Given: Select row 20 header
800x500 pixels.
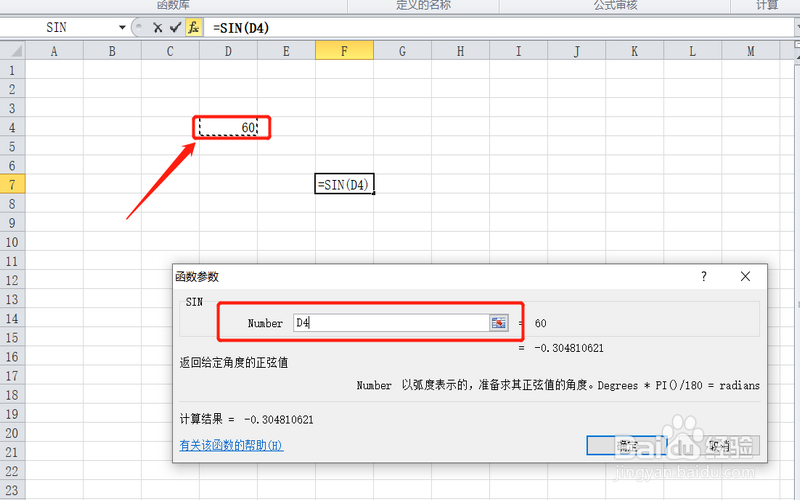Looking at the screenshot, I should coord(12,433).
